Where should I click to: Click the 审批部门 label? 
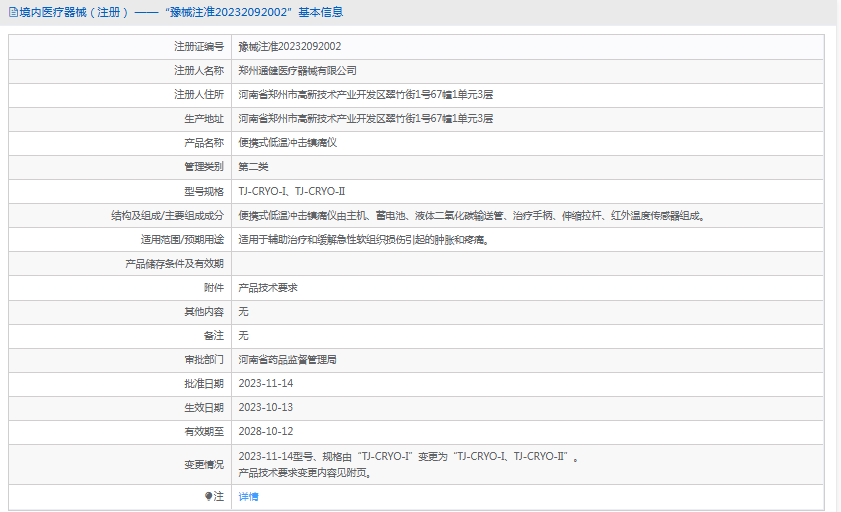click(204, 360)
